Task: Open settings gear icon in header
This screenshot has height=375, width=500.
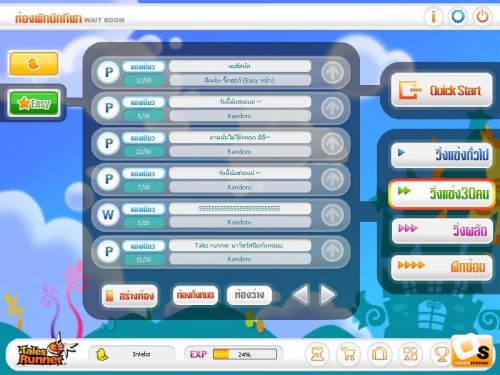Action: click(x=458, y=16)
